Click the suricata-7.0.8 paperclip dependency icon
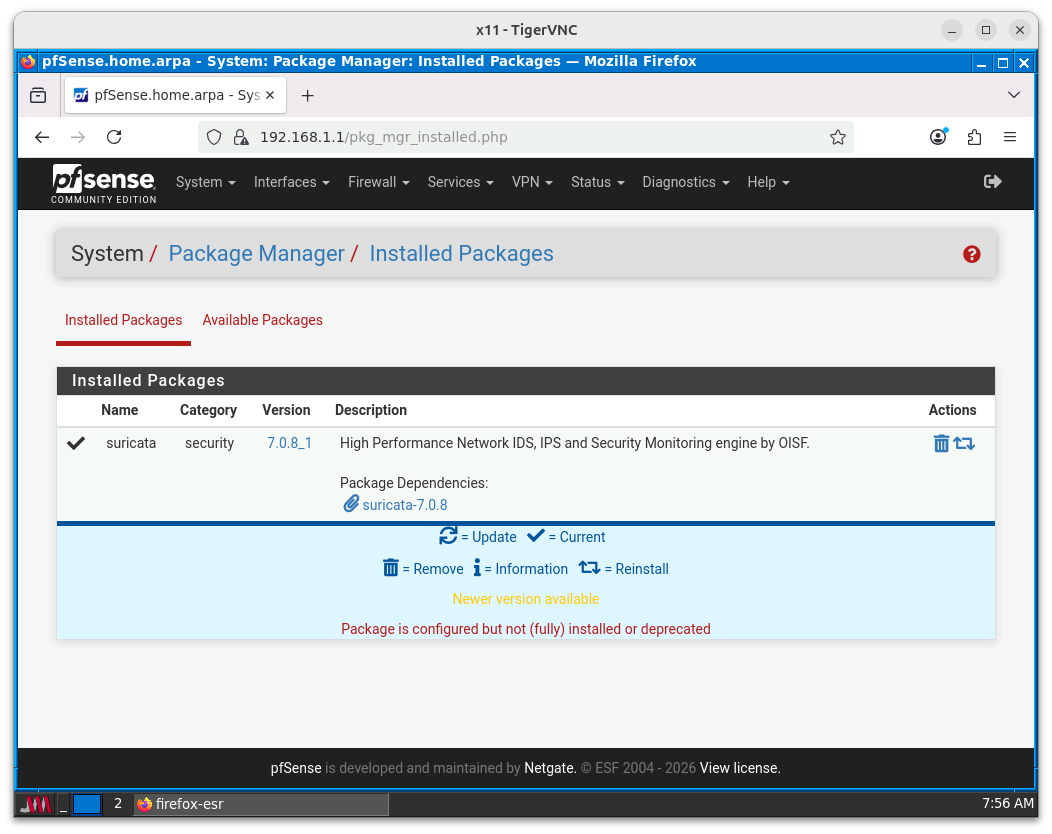This screenshot has width=1052, height=834. pyautogui.click(x=351, y=504)
